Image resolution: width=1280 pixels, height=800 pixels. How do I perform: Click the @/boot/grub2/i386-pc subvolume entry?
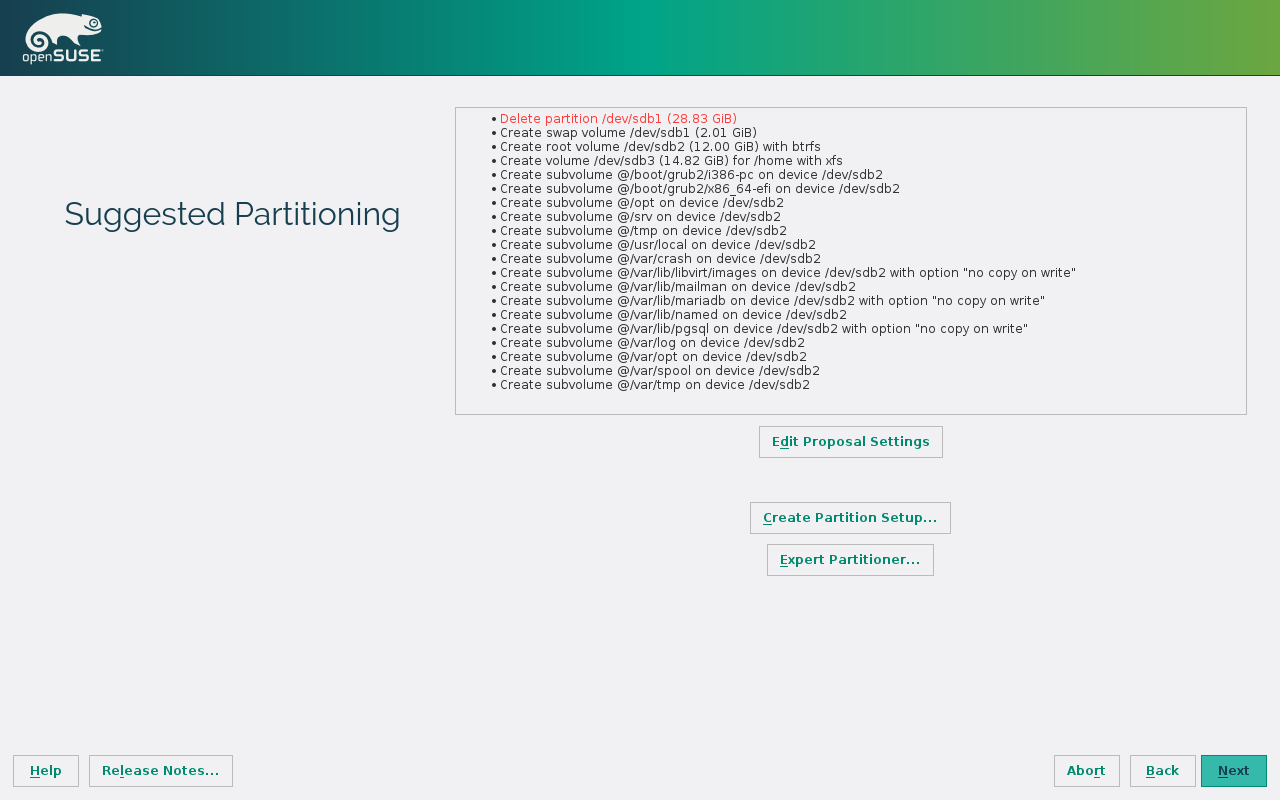coord(690,175)
